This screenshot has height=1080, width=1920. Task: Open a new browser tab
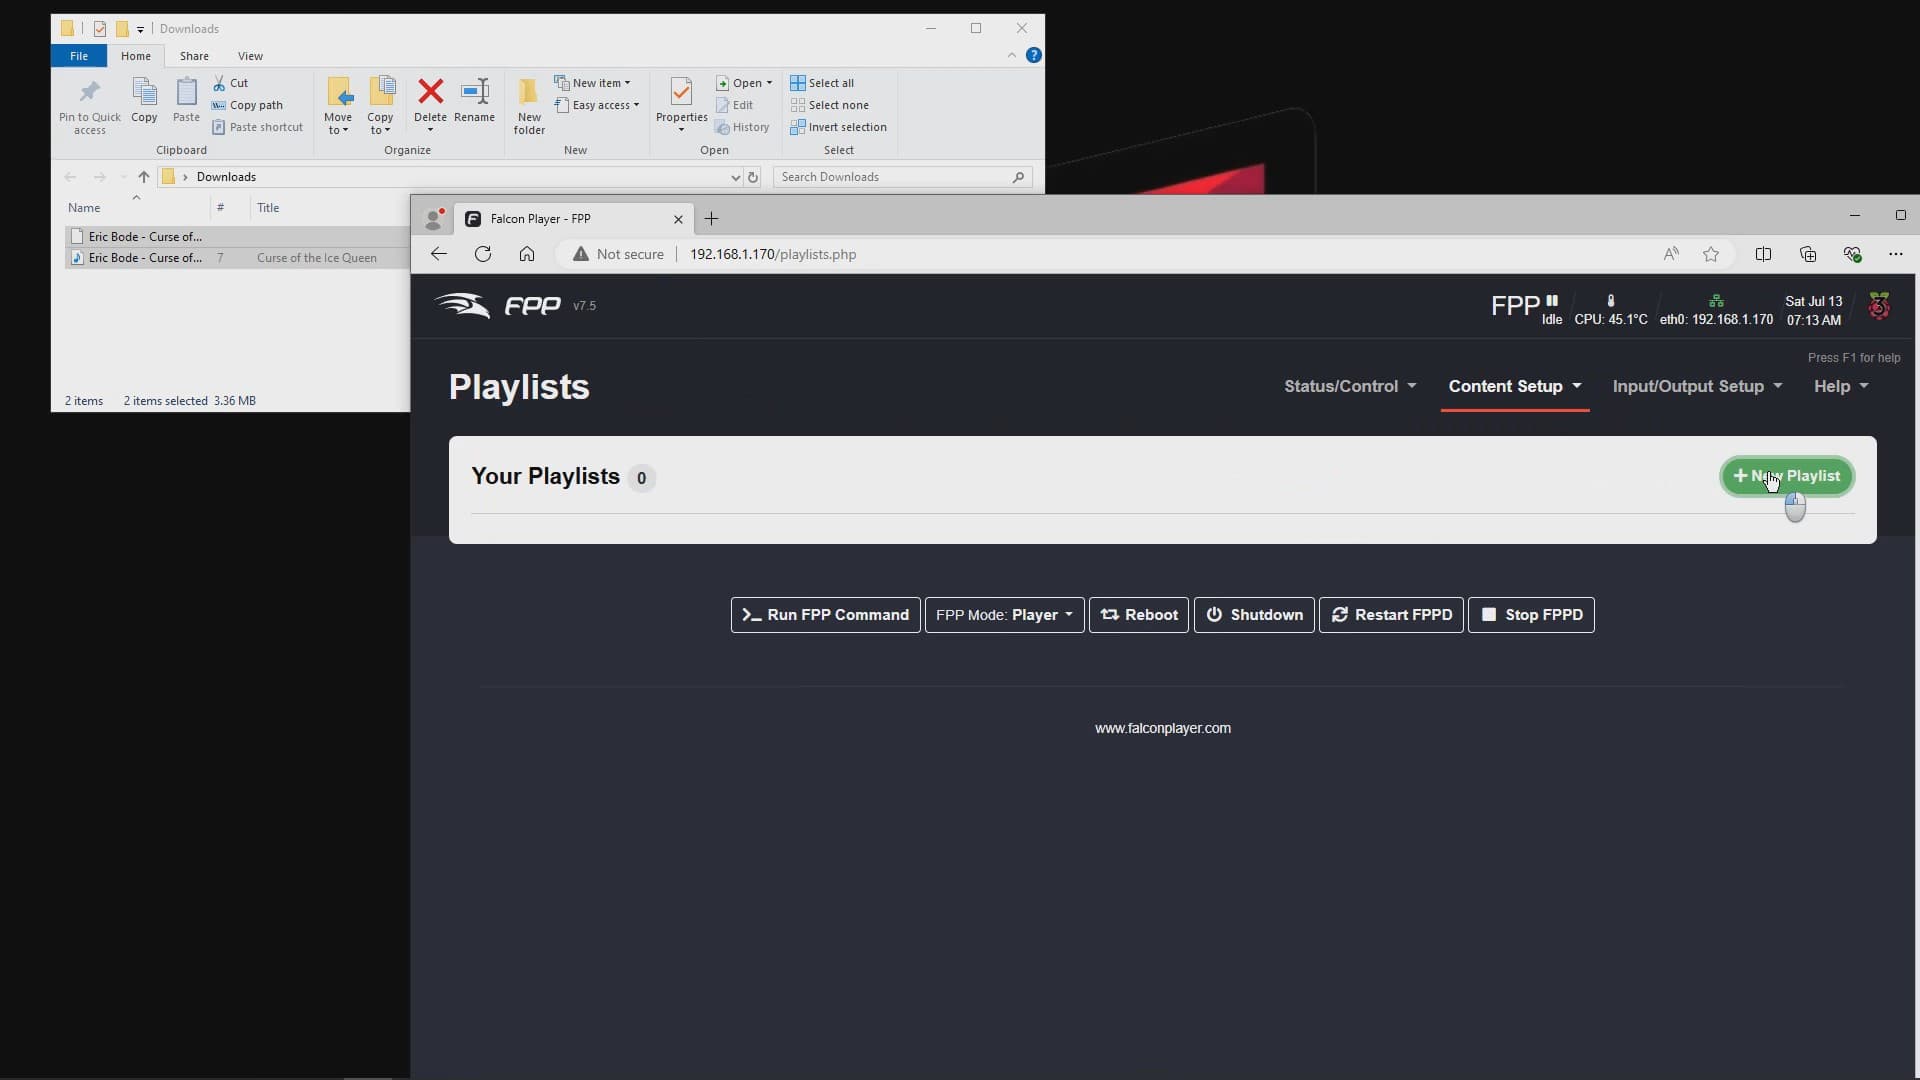(711, 218)
